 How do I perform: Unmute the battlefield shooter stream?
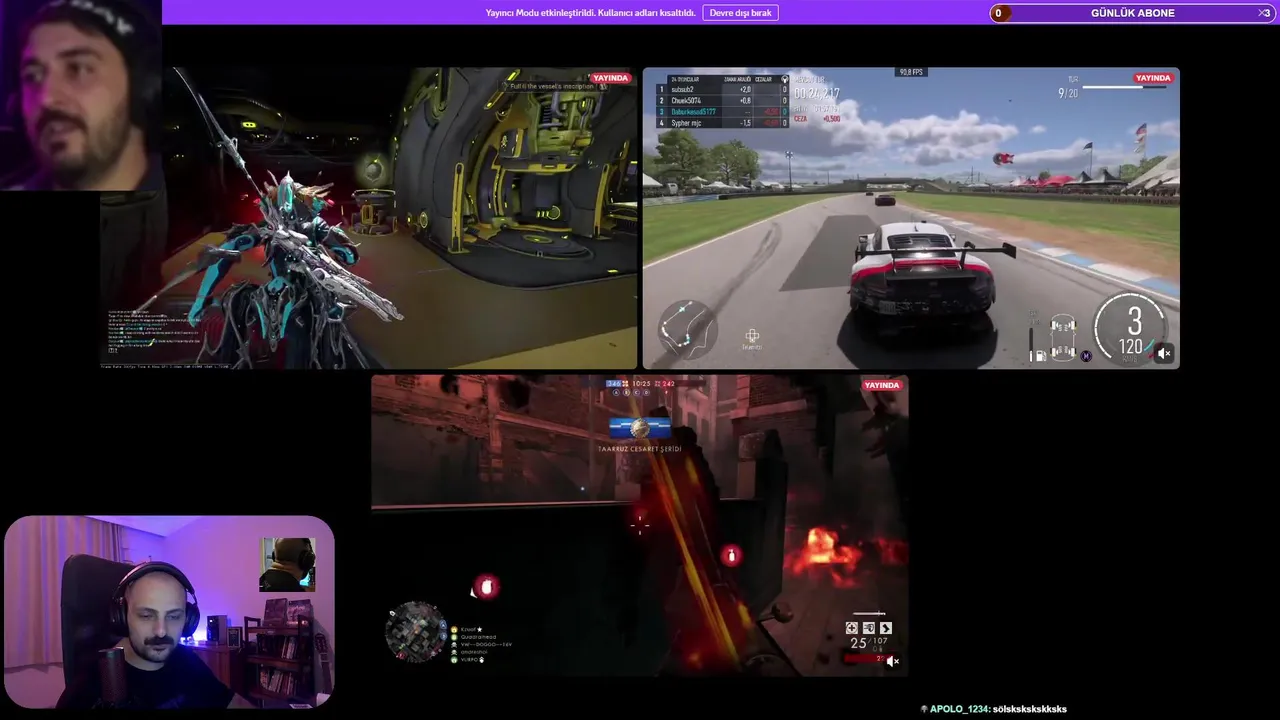pos(893,661)
